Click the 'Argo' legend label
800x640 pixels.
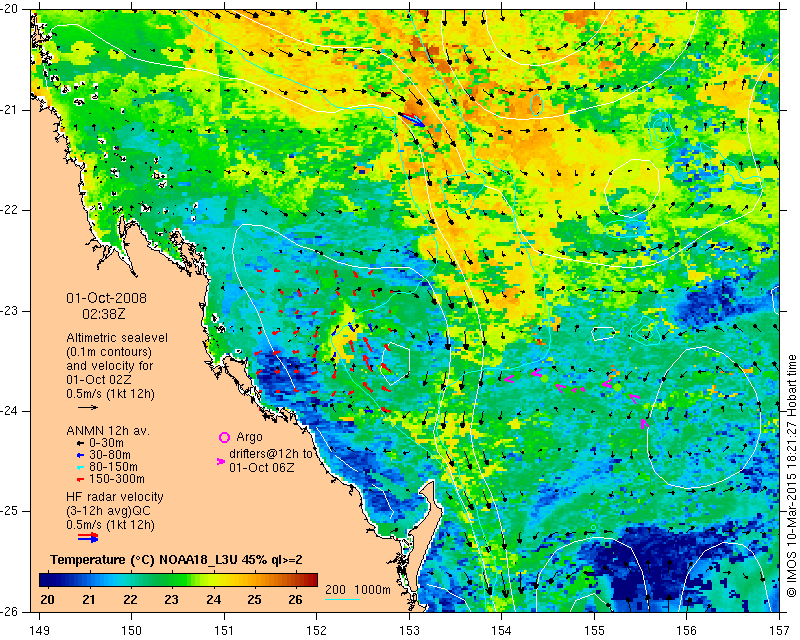pos(249,437)
